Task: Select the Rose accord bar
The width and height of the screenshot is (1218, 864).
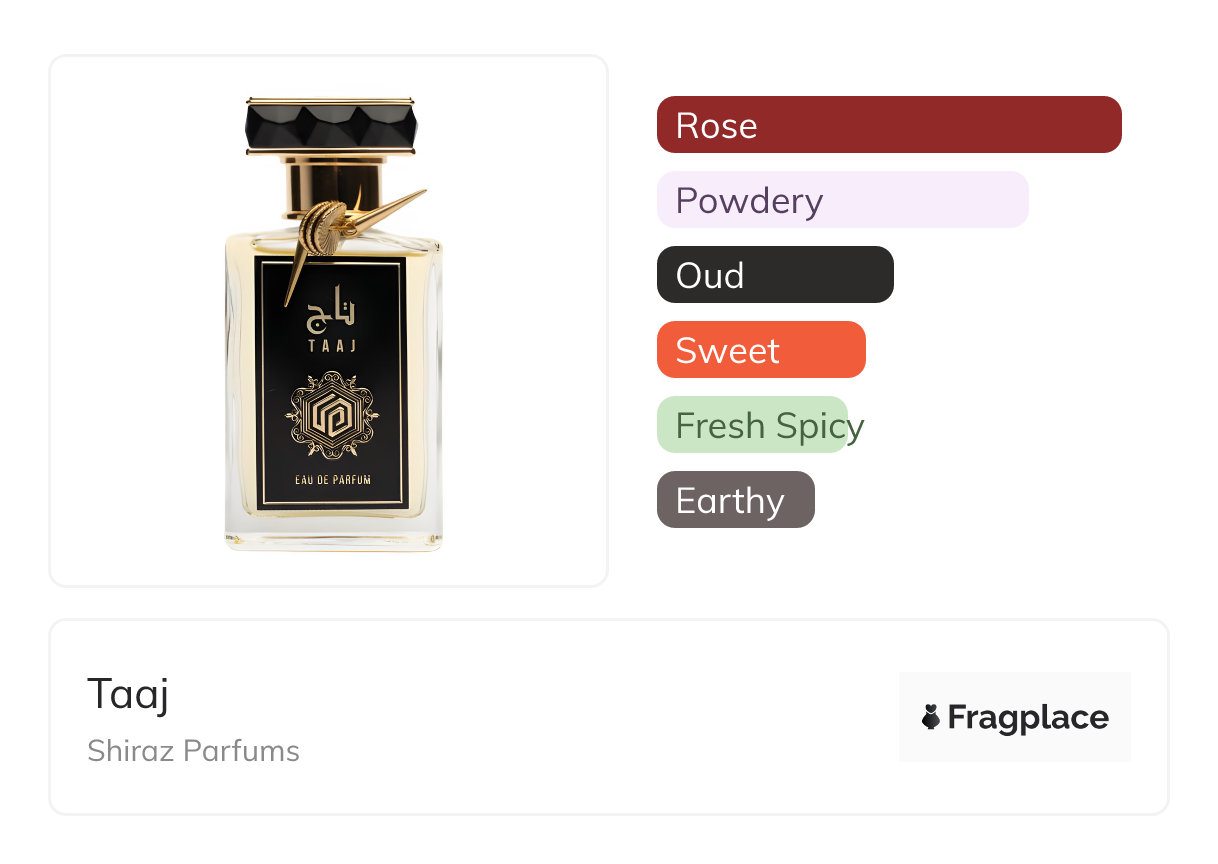Action: [889, 125]
